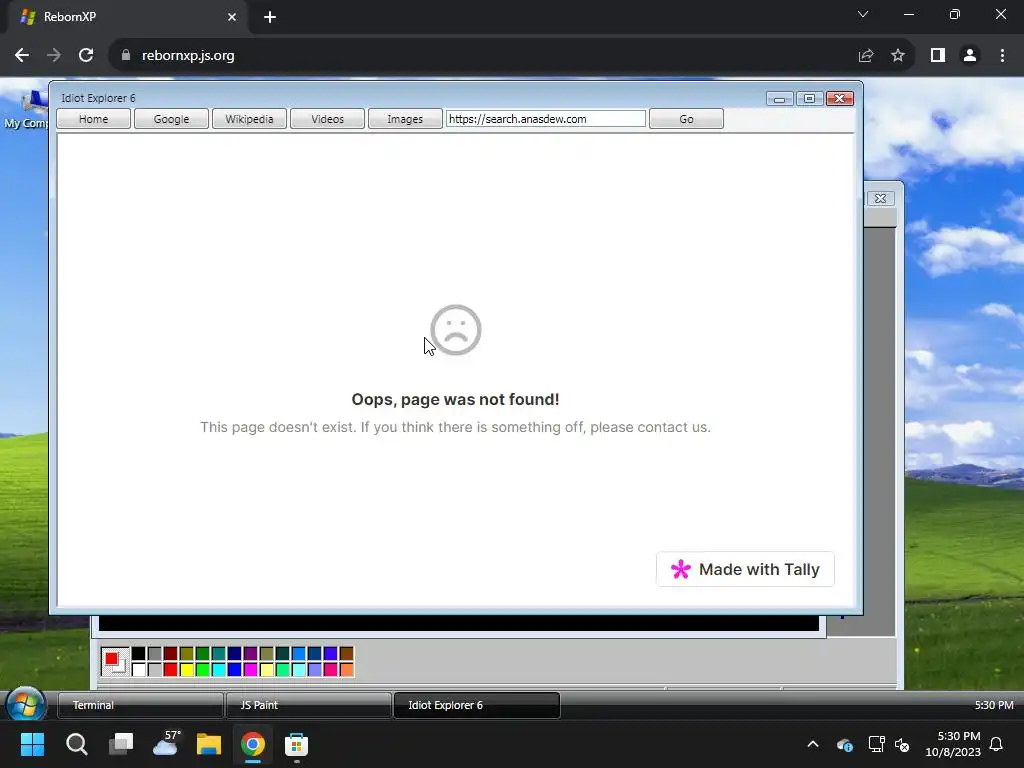Open Chrome's three-dot menu
This screenshot has width=1024, height=768.
(x=1002, y=56)
